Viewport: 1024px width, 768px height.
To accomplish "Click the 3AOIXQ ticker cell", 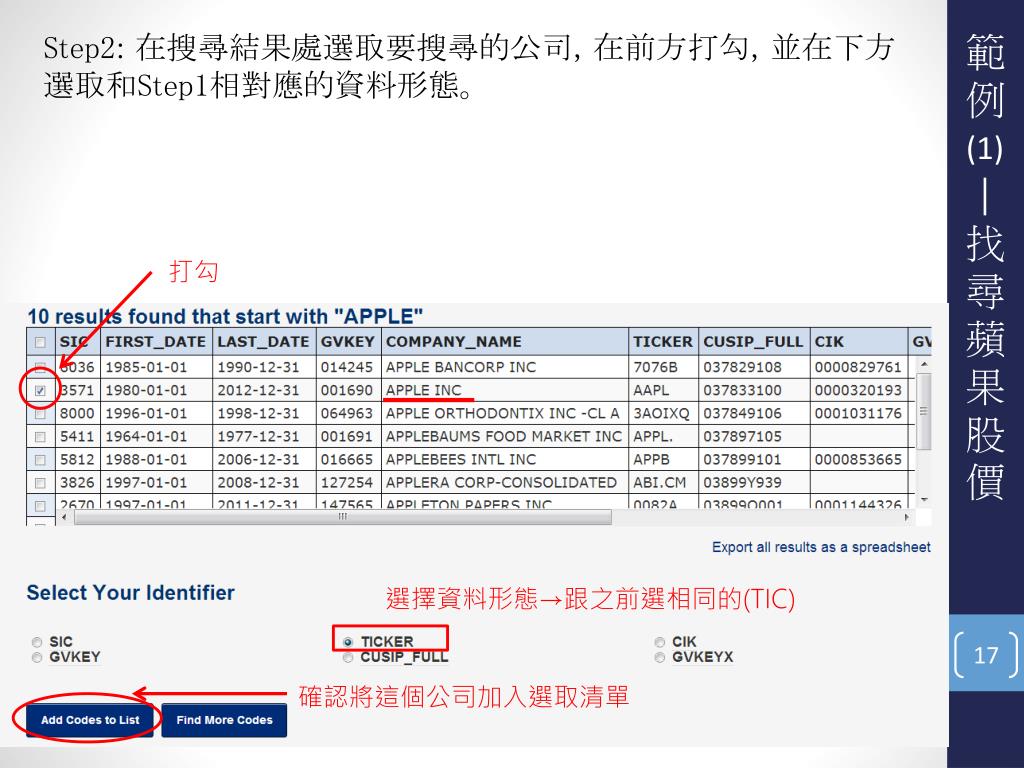I will tap(663, 413).
